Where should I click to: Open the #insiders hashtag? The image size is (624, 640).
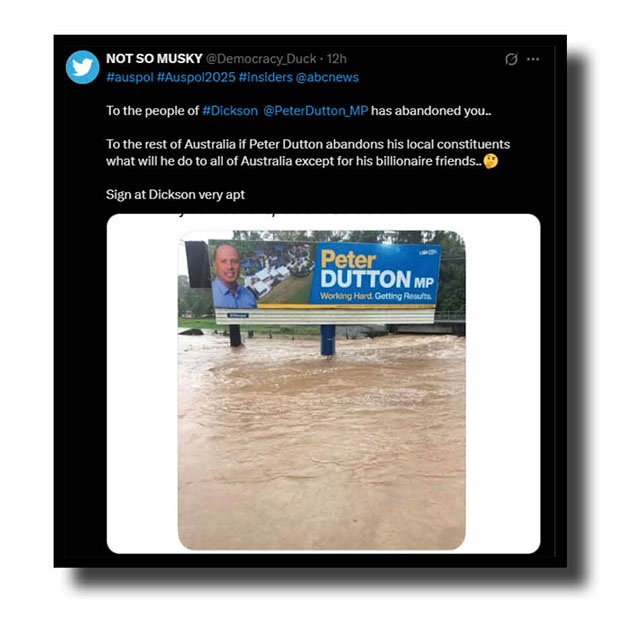pos(266,78)
